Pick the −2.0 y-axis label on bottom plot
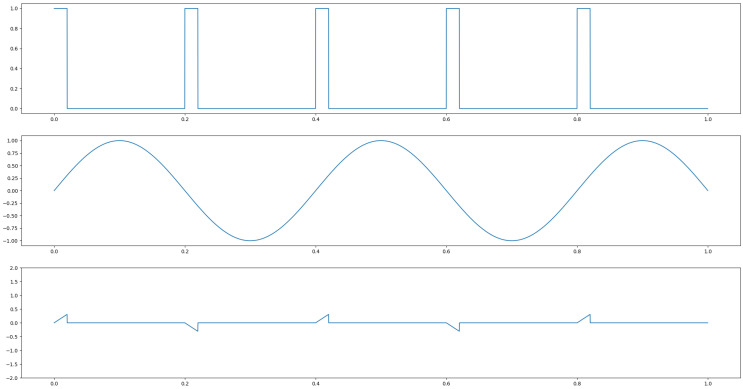This screenshot has height=389, width=743. (12, 378)
